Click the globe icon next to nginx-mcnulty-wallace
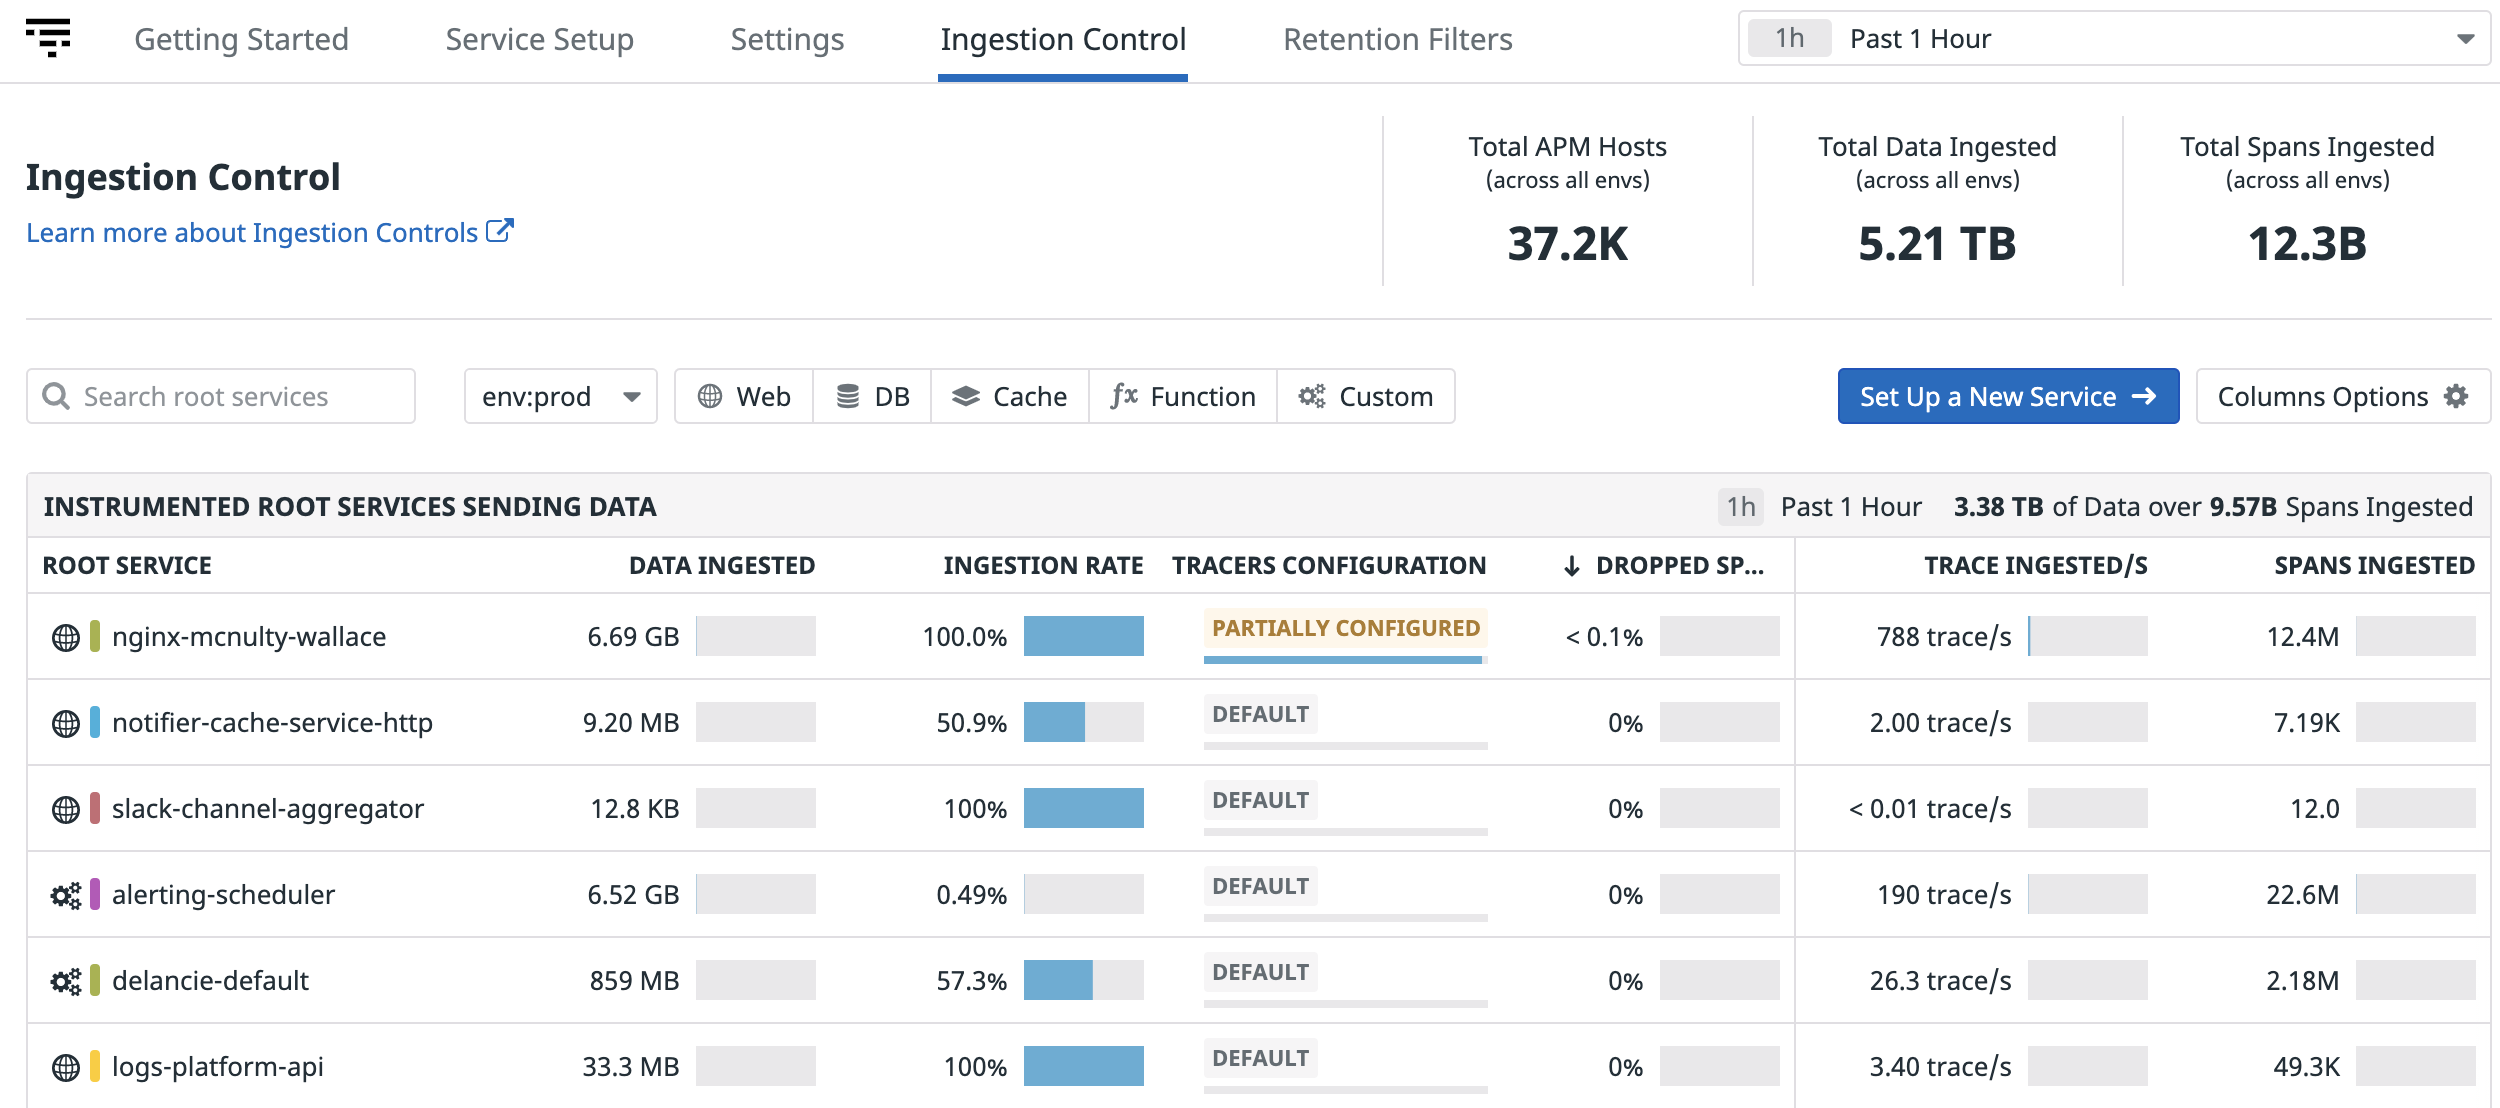2500x1108 pixels. [x=66, y=637]
